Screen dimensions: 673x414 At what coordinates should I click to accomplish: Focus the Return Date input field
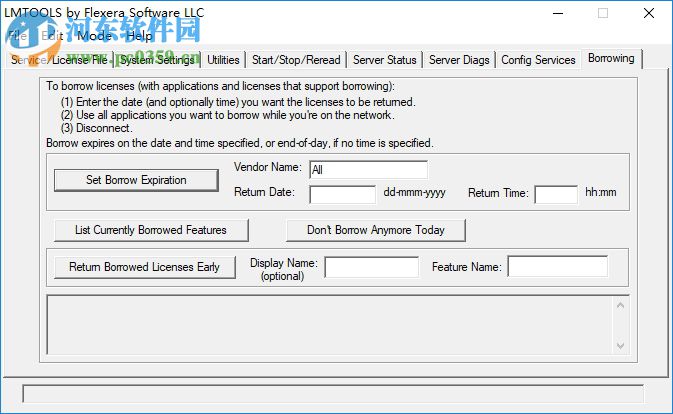click(343, 194)
